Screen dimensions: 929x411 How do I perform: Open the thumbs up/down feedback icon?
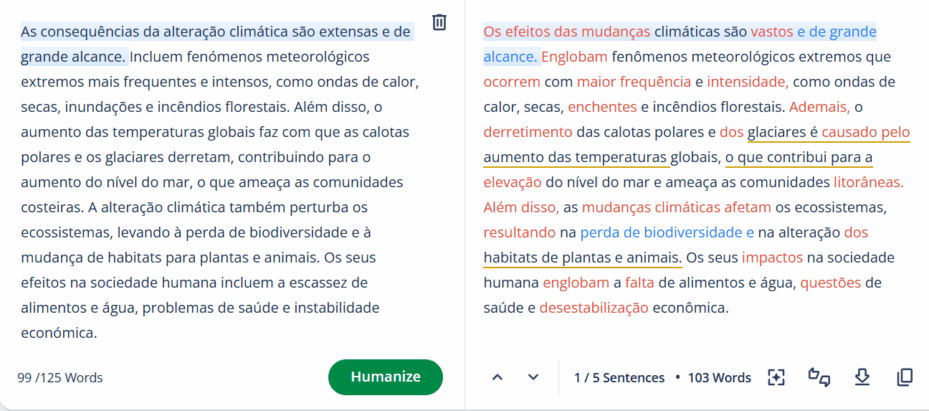[x=819, y=377]
